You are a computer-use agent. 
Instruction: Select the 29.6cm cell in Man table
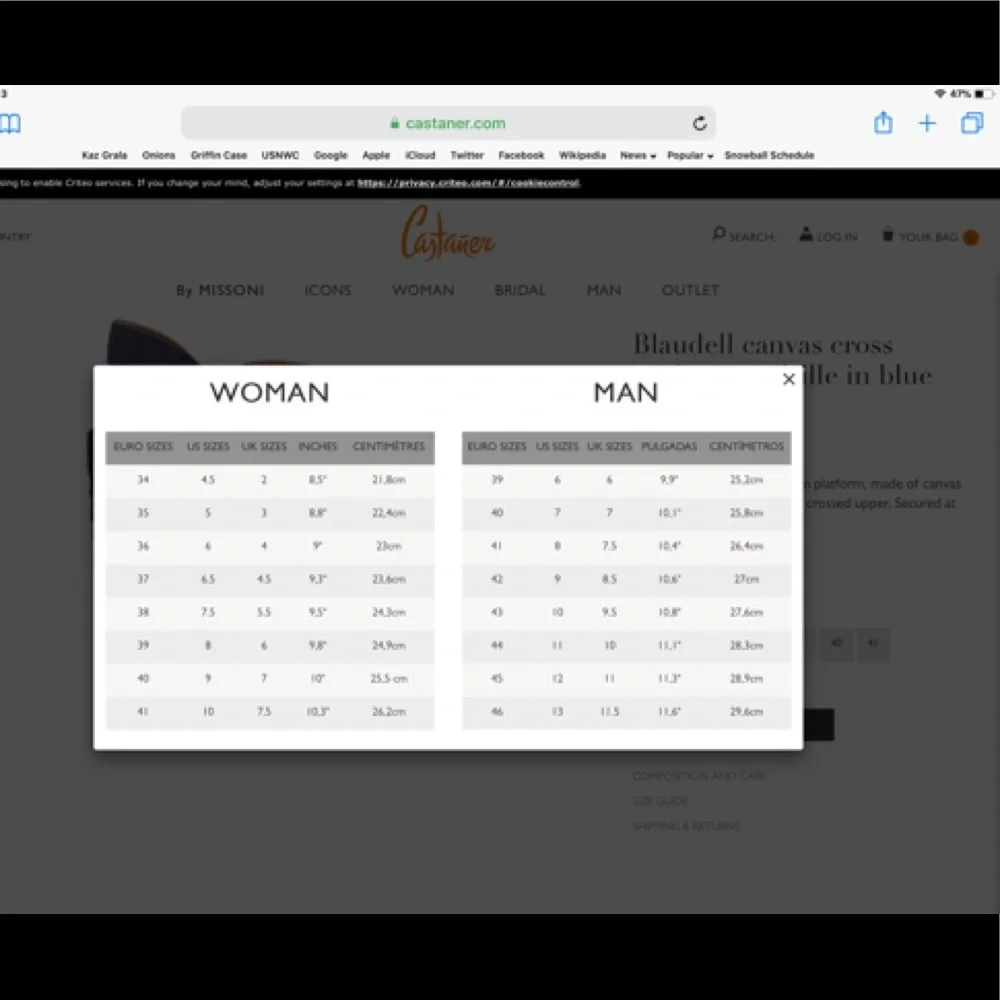(x=746, y=712)
